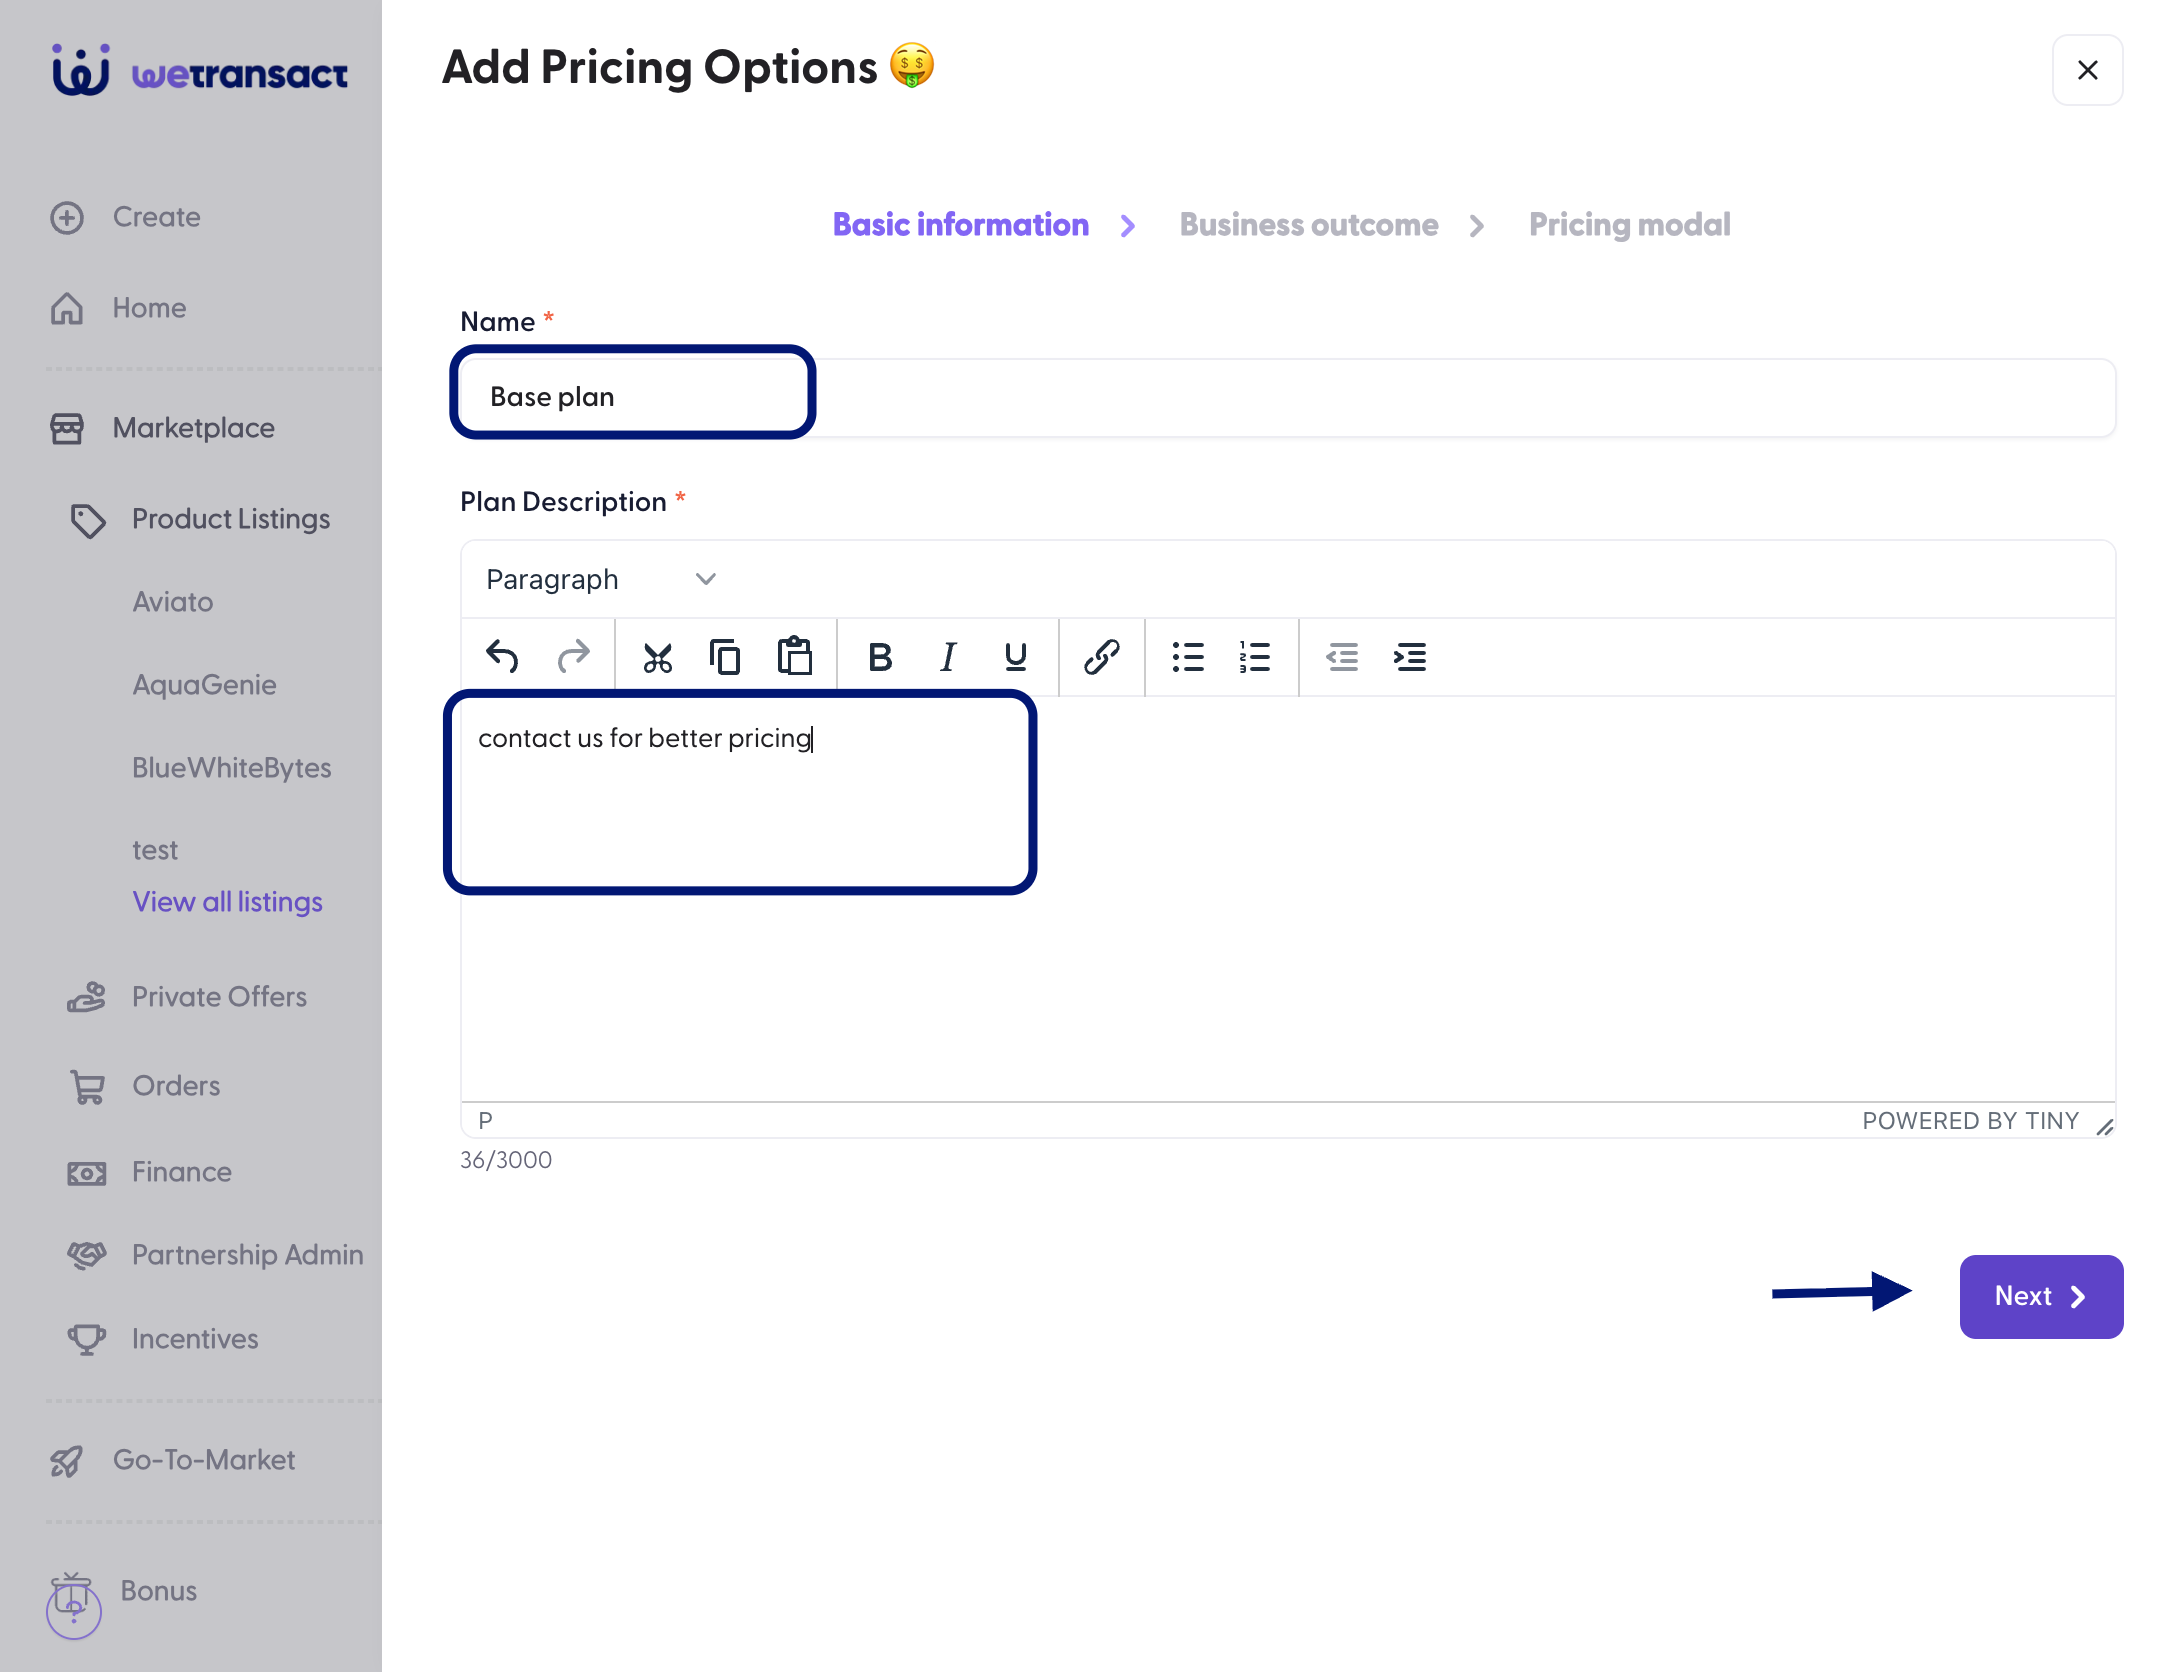Viewport: 2182px width, 1672px height.
Task: Switch to the Business outcome step
Action: point(1309,225)
